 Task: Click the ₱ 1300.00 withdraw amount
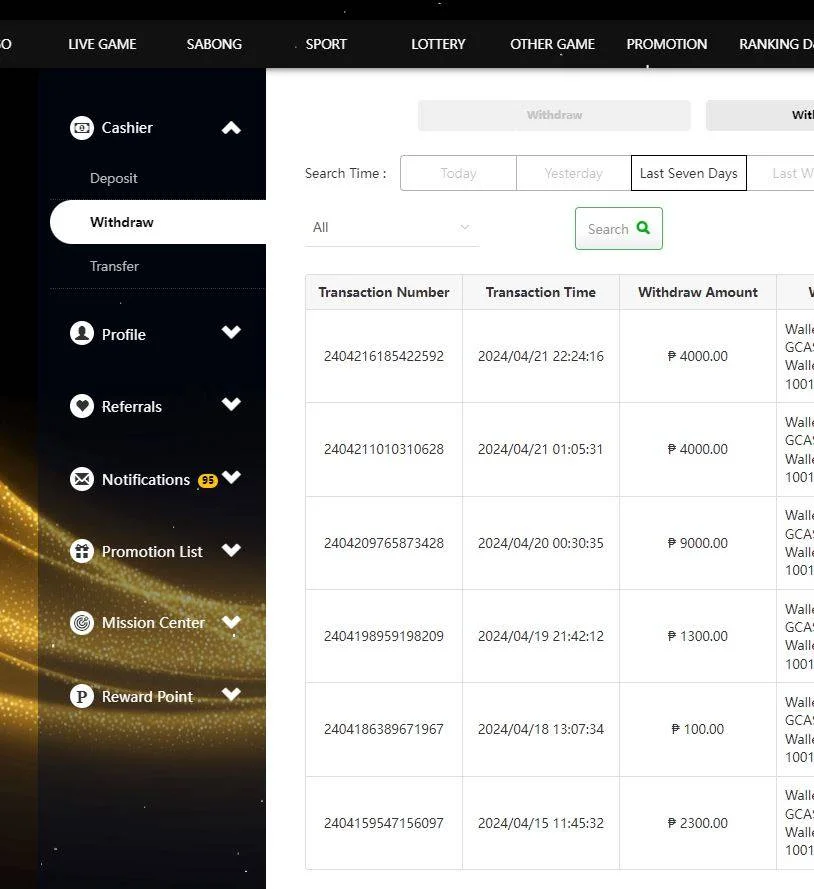click(698, 636)
